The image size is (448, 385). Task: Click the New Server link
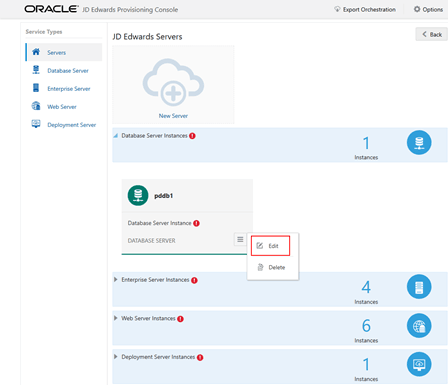(x=173, y=116)
